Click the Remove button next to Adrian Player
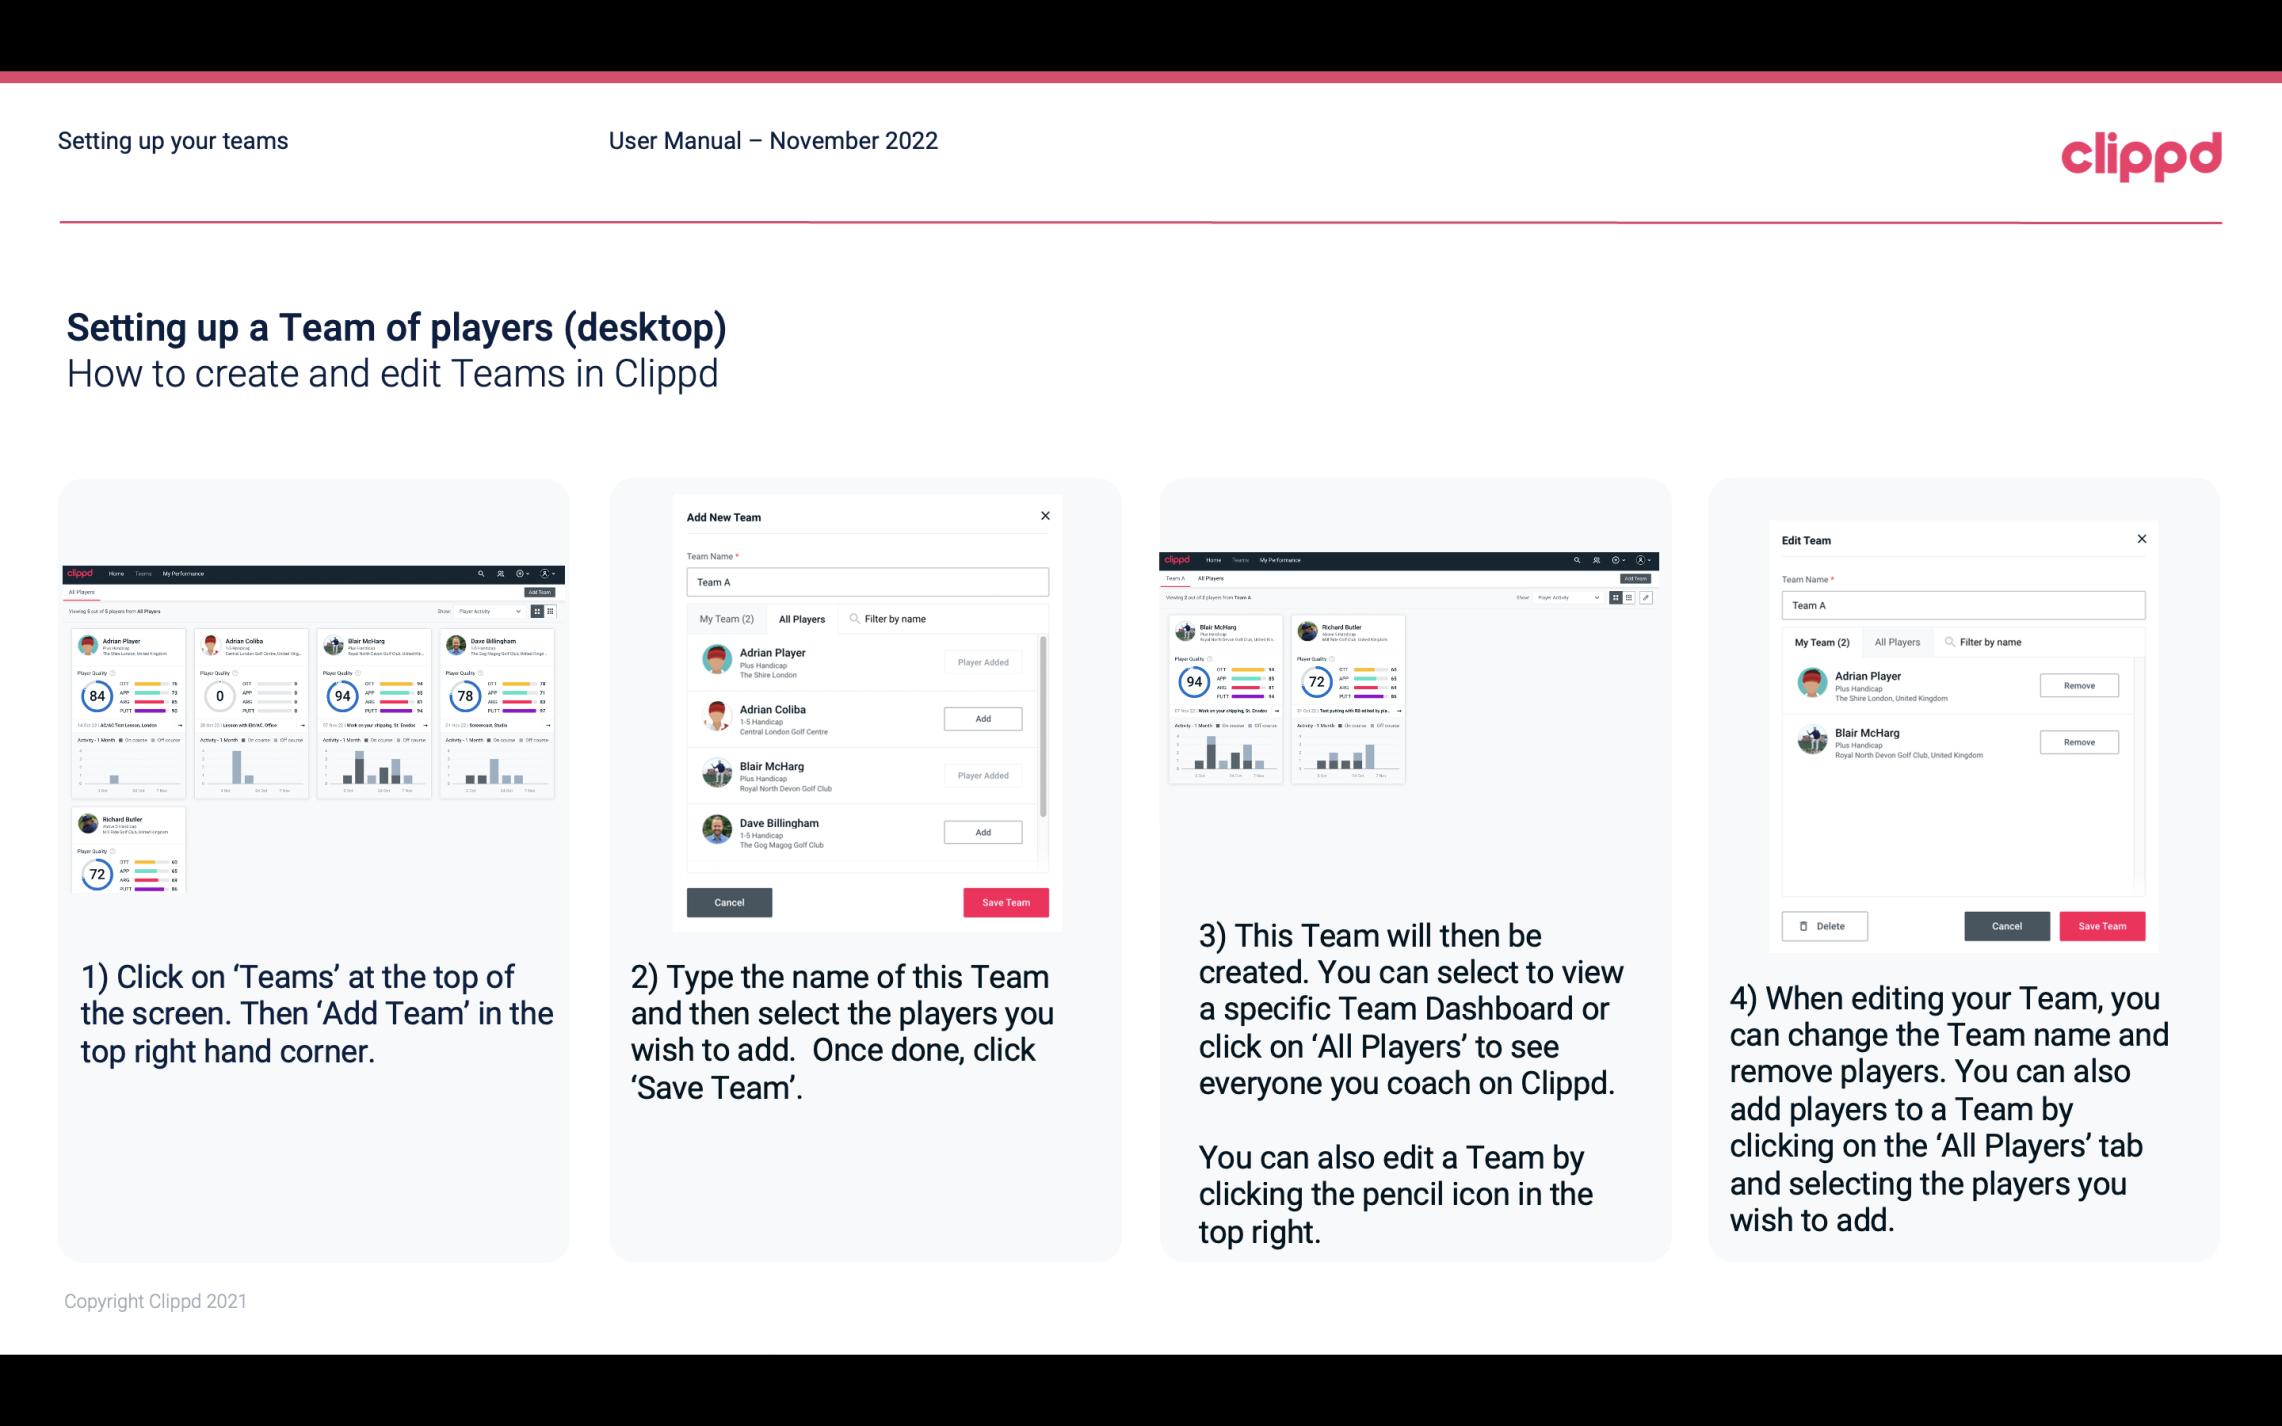2282x1426 pixels. (x=2078, y=685)
